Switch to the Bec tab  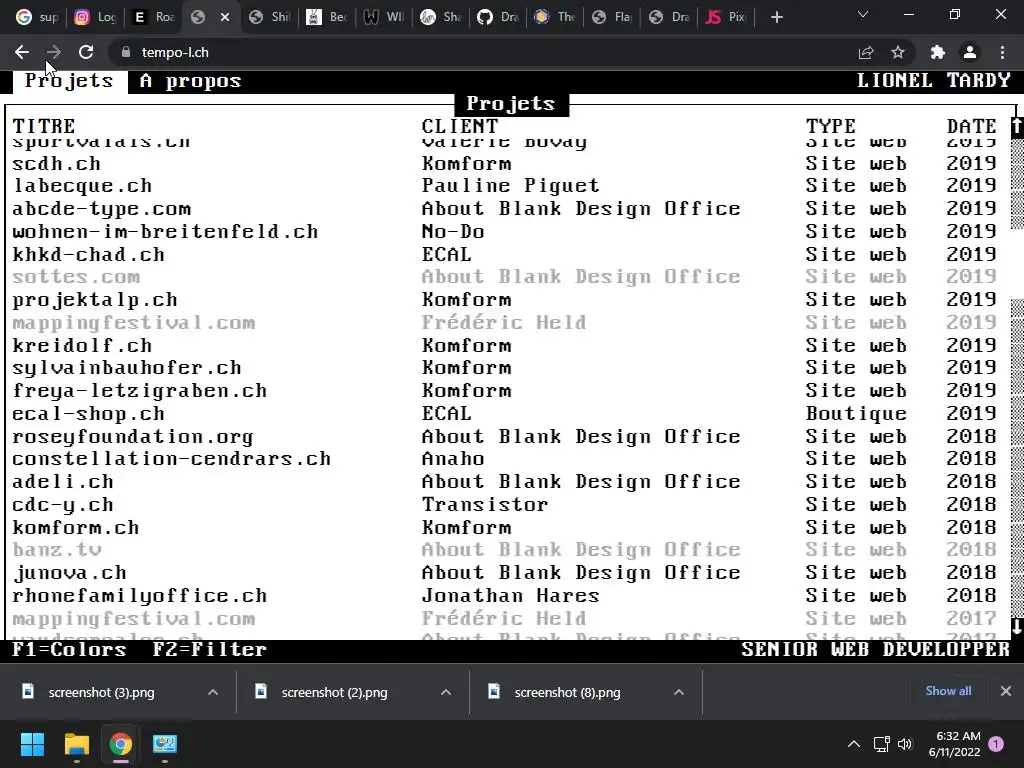pos(326,17)
